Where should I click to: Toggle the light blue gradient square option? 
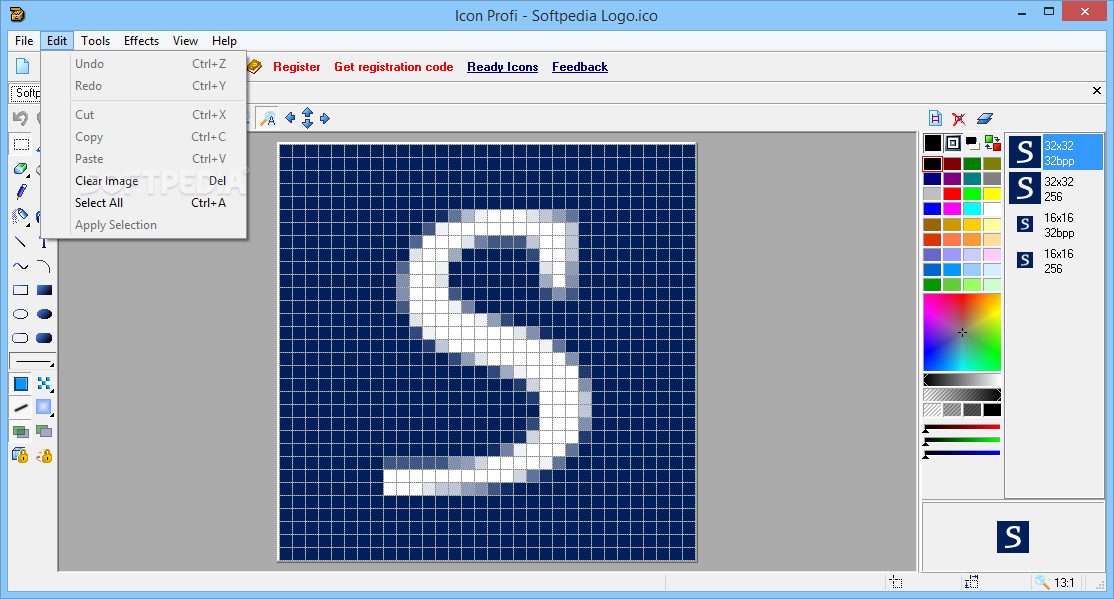point(44,407)
